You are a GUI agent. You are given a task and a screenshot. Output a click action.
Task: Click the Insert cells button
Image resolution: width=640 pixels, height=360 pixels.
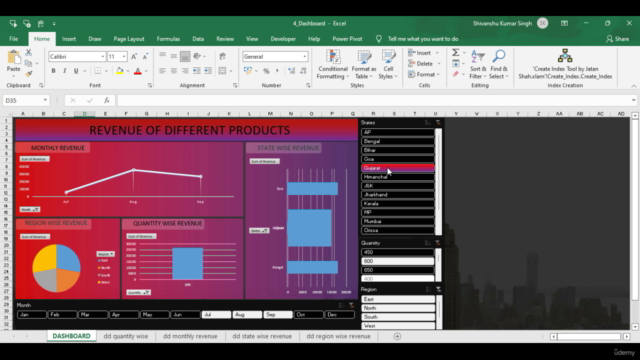click(420, 53)
